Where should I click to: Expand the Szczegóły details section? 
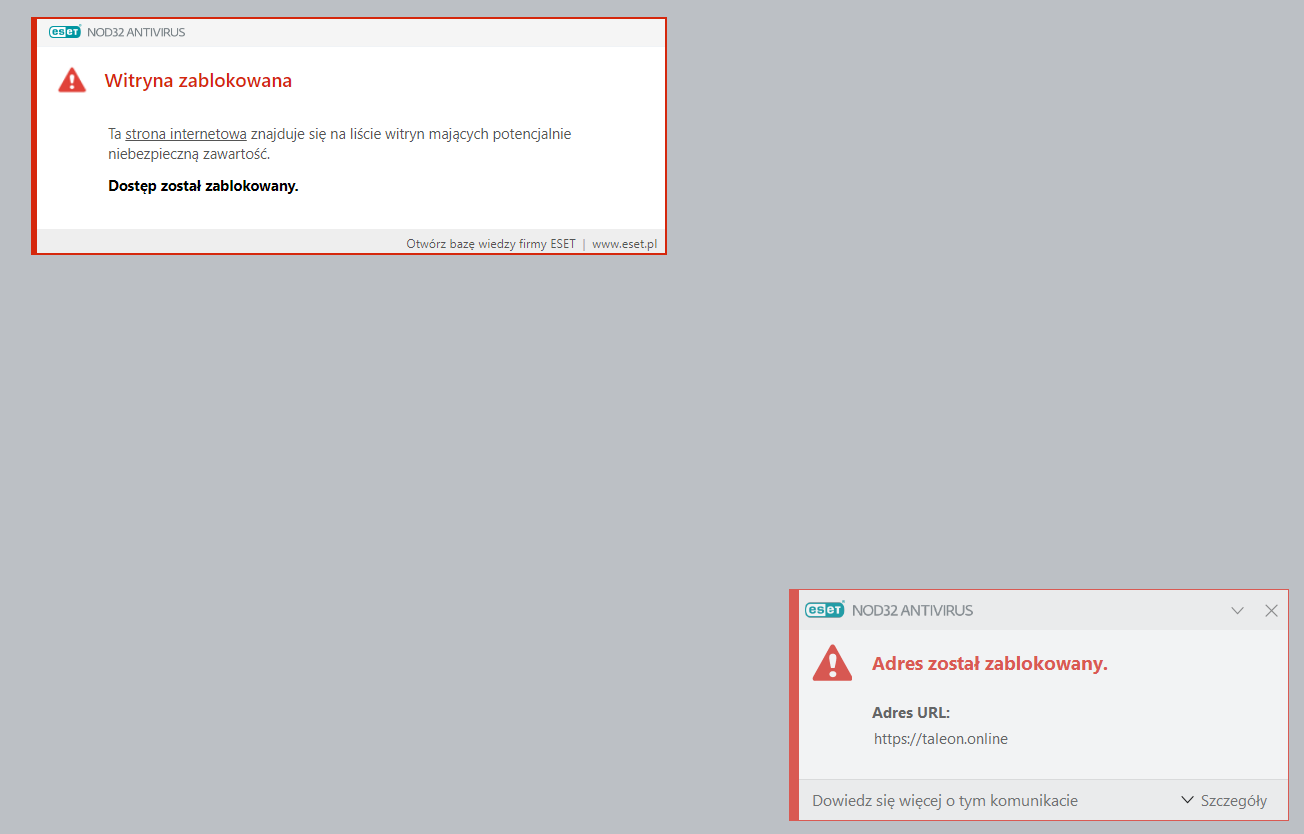point(1224,800)
